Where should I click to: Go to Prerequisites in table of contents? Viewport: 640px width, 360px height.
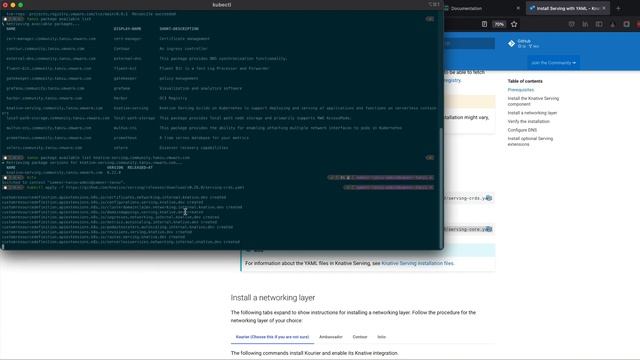coord(520,90)
